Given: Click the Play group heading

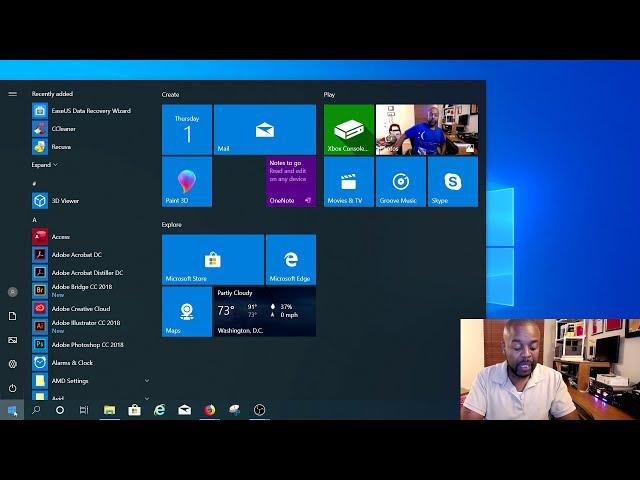Looking at the screenshot, I should pos(329,94).
